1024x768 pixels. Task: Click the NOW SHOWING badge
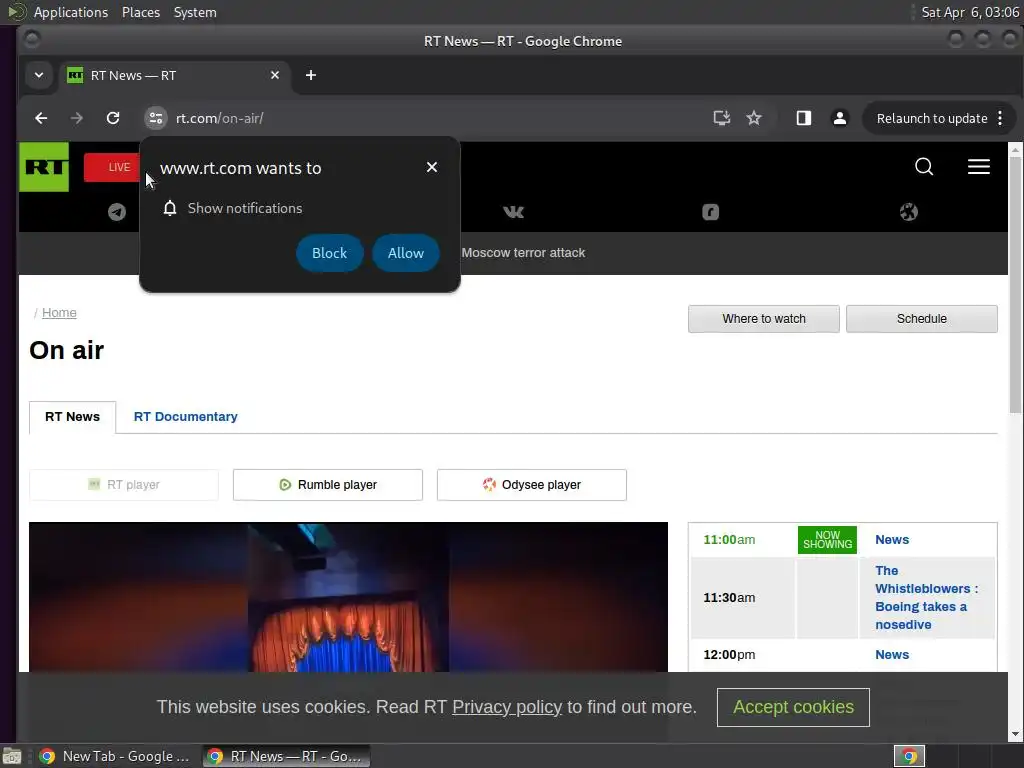point(827,539)
